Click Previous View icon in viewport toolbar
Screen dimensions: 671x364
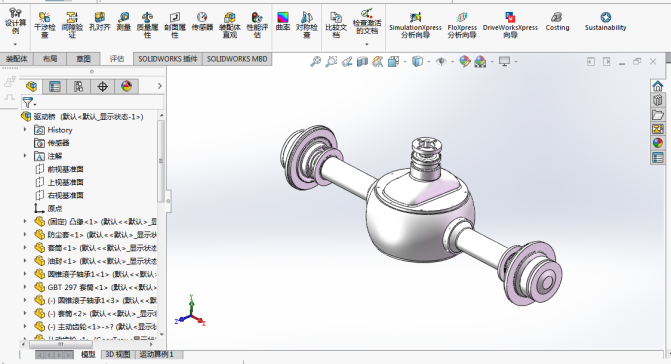click(347, 62)
